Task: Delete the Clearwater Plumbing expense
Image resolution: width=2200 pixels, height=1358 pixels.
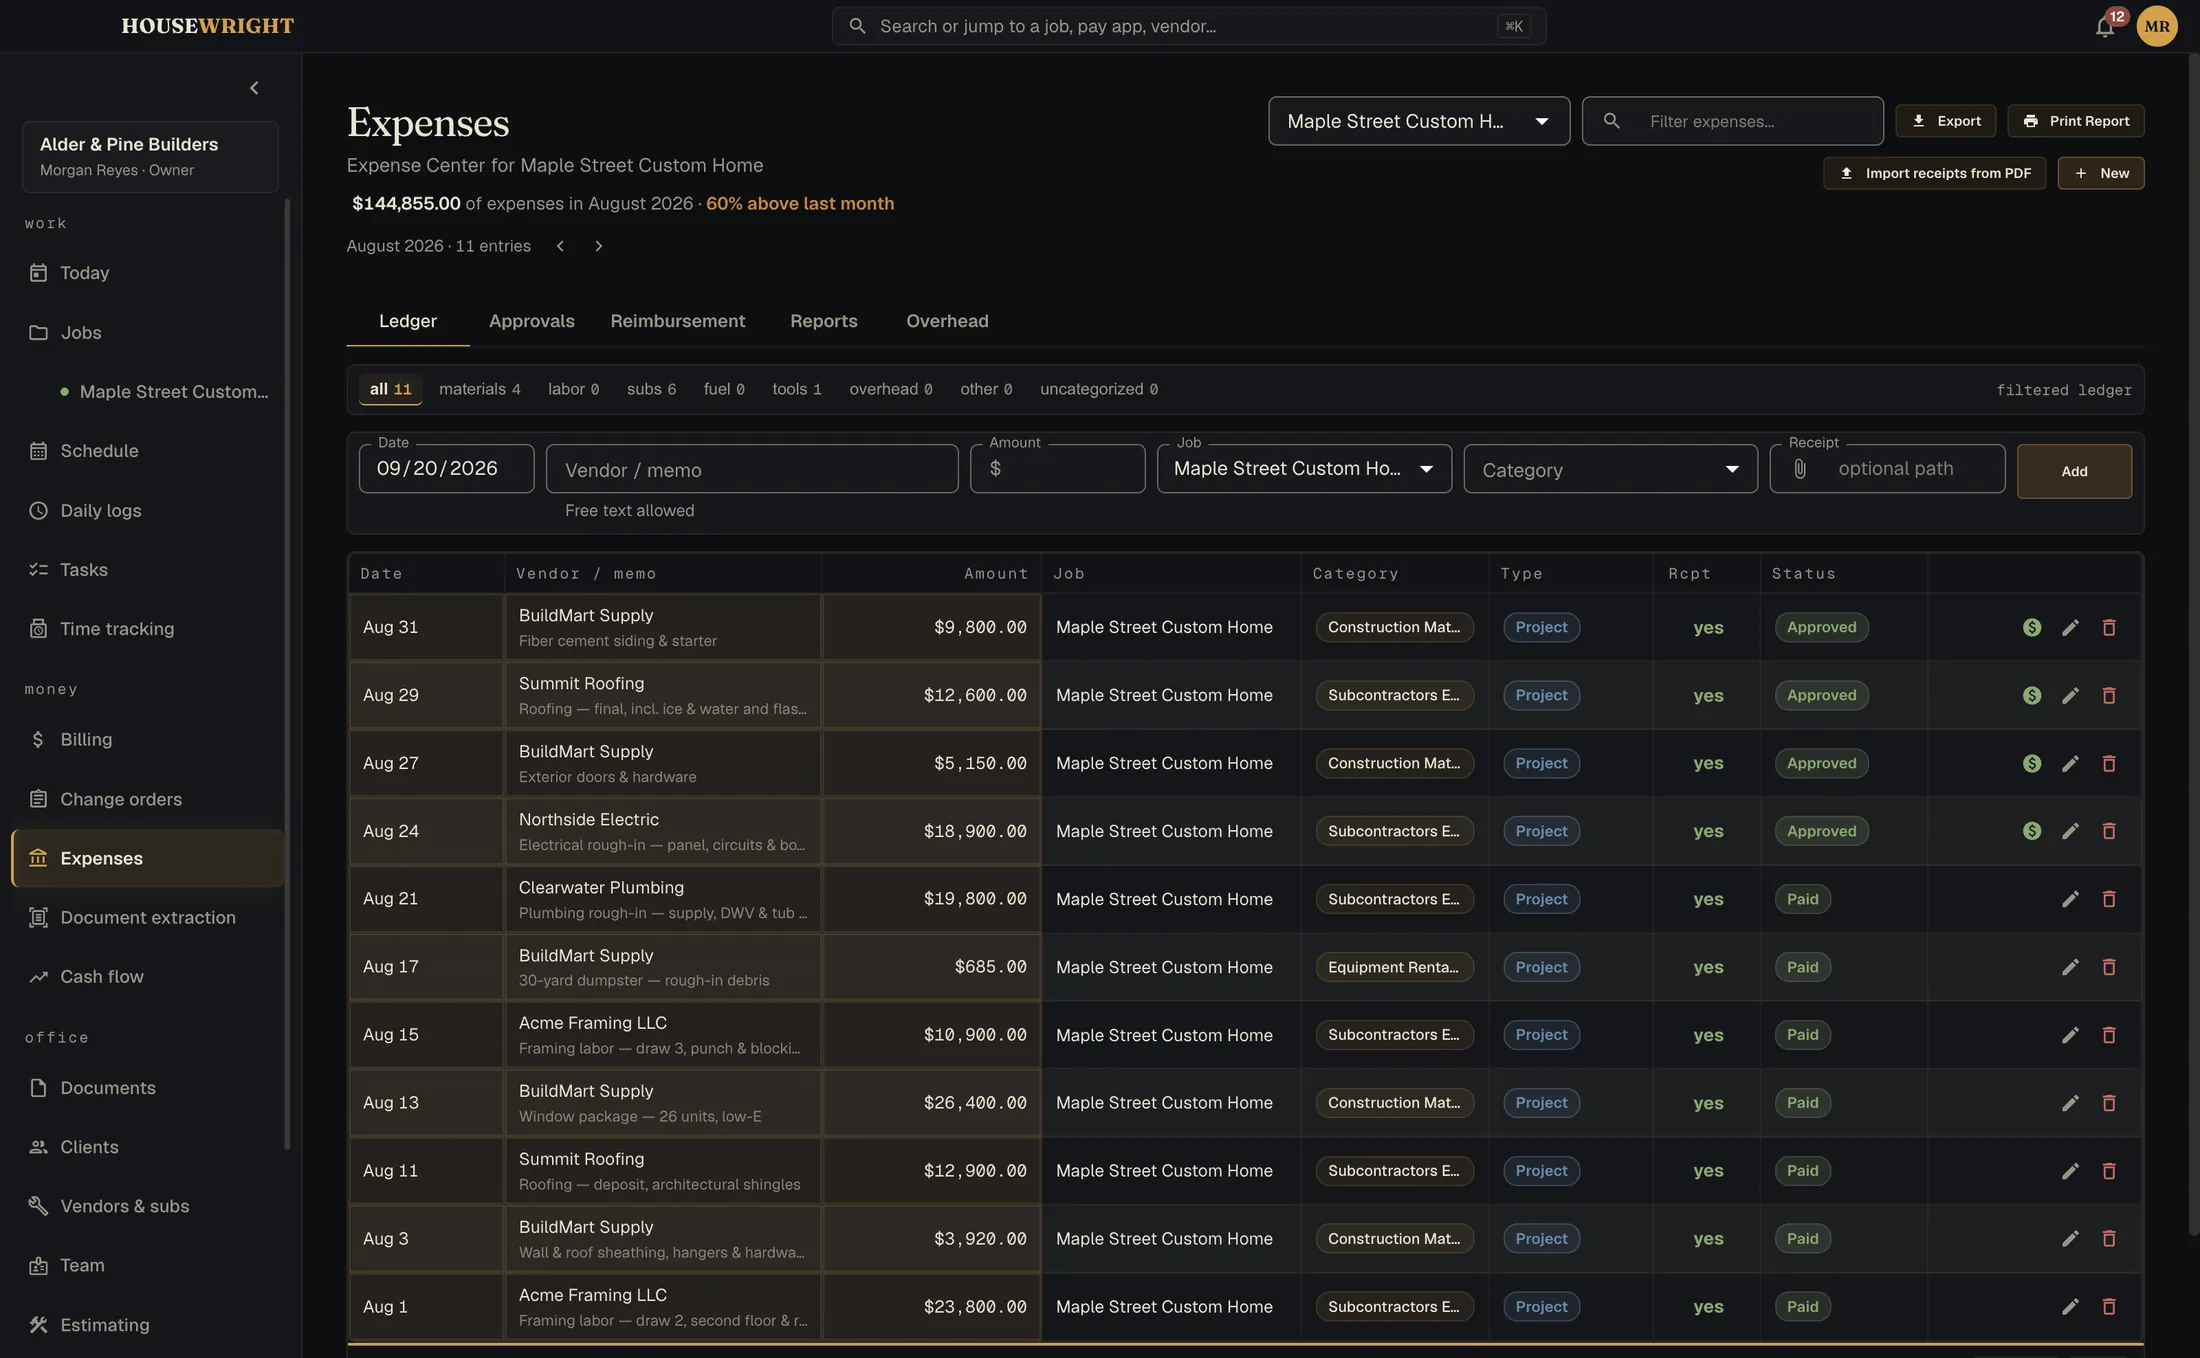Action: (x=2109, y=899)
